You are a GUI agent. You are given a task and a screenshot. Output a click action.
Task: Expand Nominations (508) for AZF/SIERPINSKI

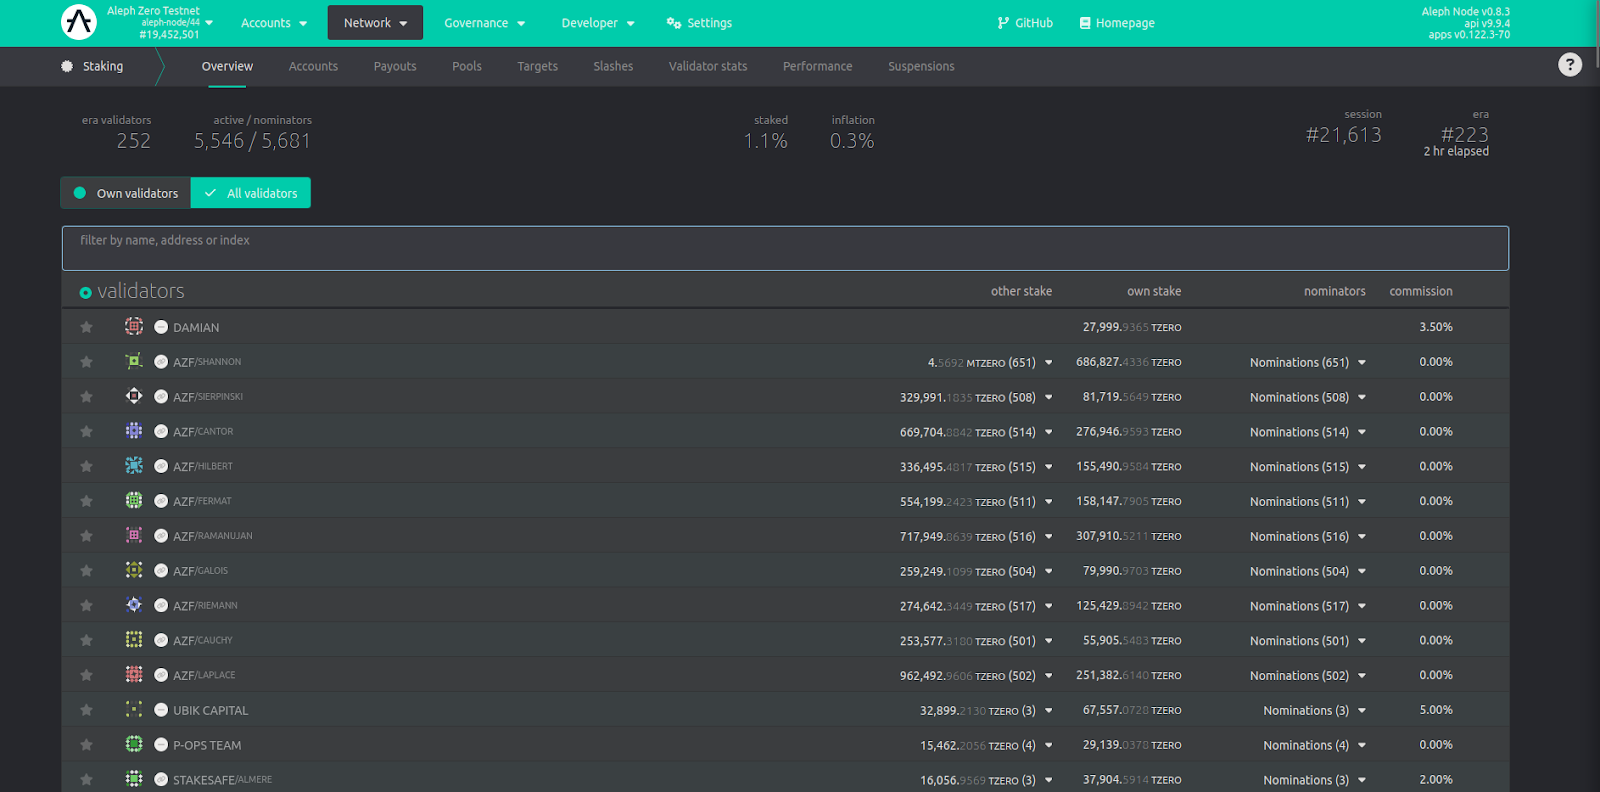(1308, 398)
